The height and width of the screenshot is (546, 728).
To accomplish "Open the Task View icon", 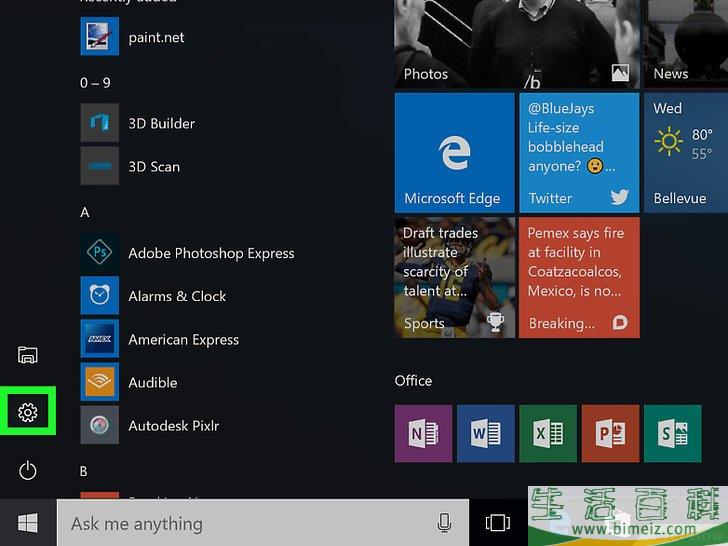I will click(x=498, y=523).
